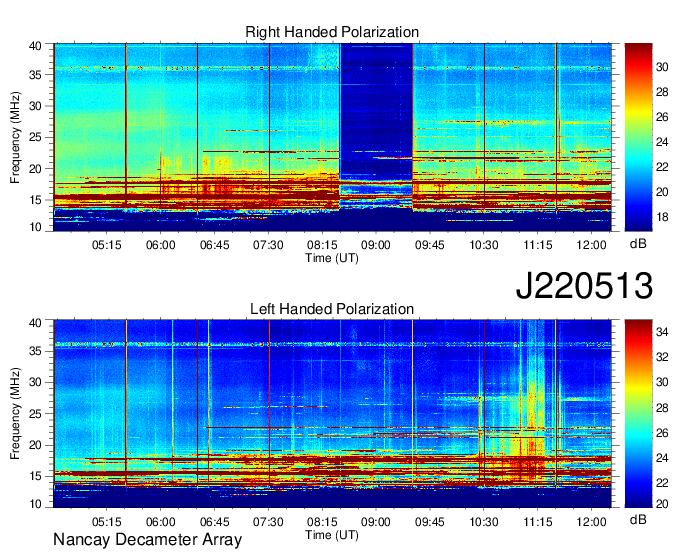Click the 30 MHz tick on Left Handed plot
The height and width of the screenshot is (552, 680).
click(35, 382)
